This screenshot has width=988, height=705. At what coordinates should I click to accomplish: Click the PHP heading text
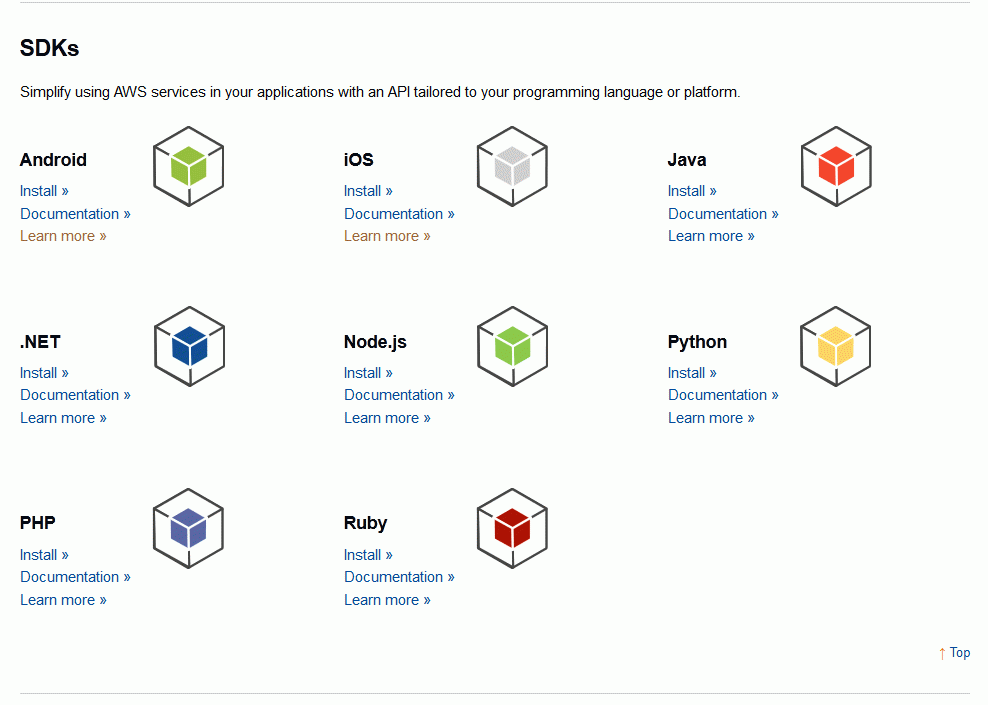37,523
